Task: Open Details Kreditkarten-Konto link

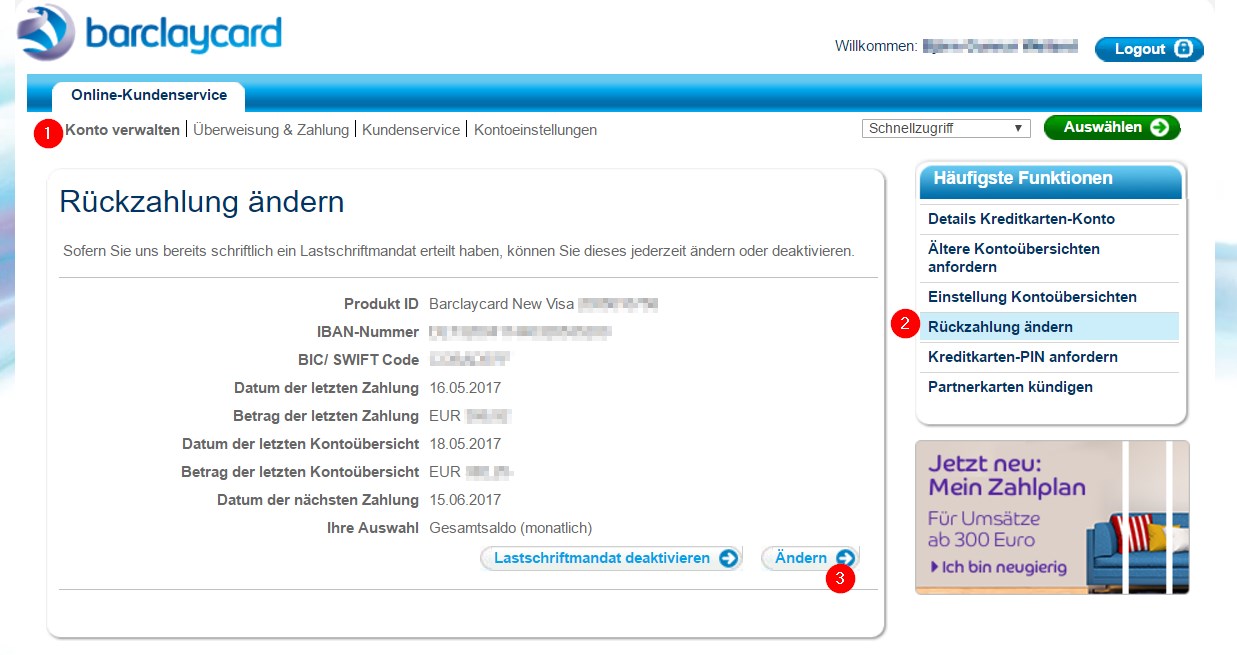Action: tap(1021, 219)
